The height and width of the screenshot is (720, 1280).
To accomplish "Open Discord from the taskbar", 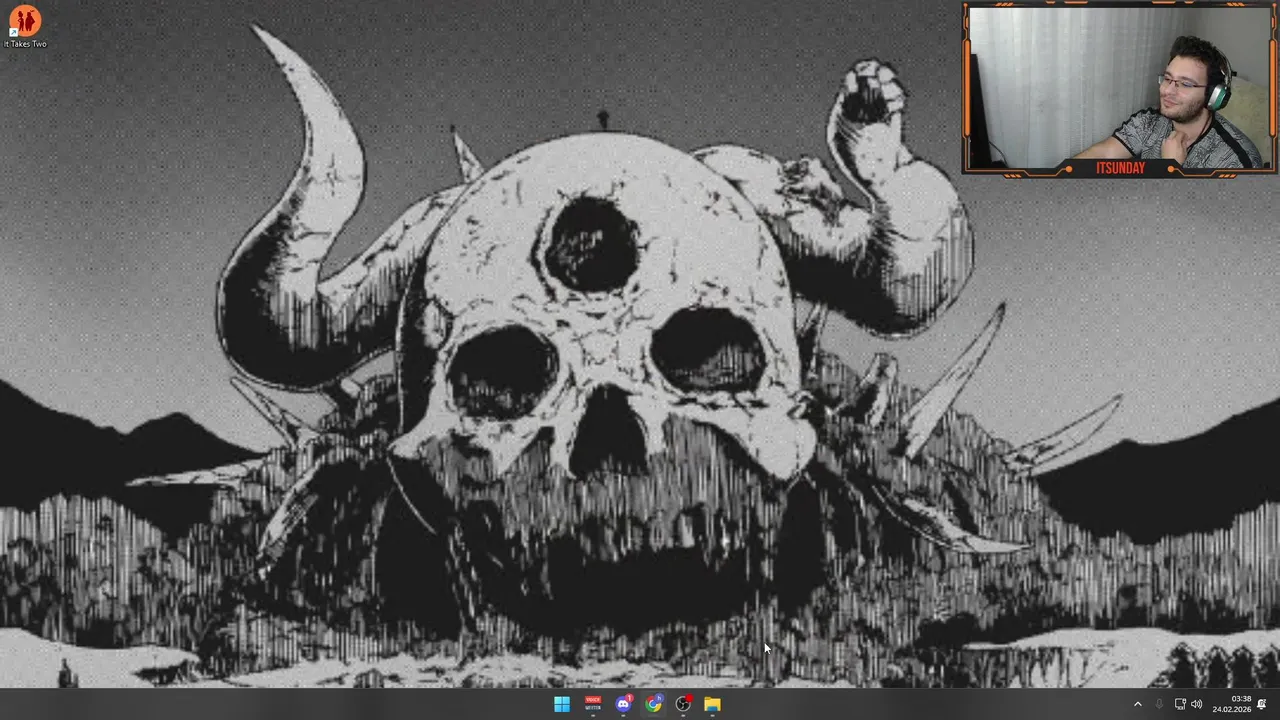I will click(x=623, y=704).
